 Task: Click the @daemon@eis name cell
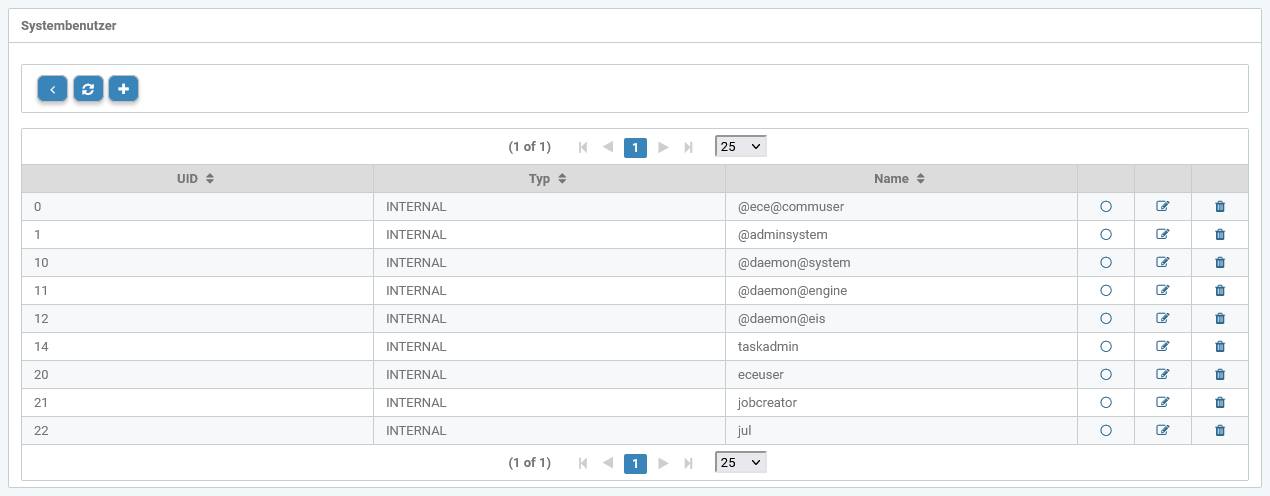point(782,319)
